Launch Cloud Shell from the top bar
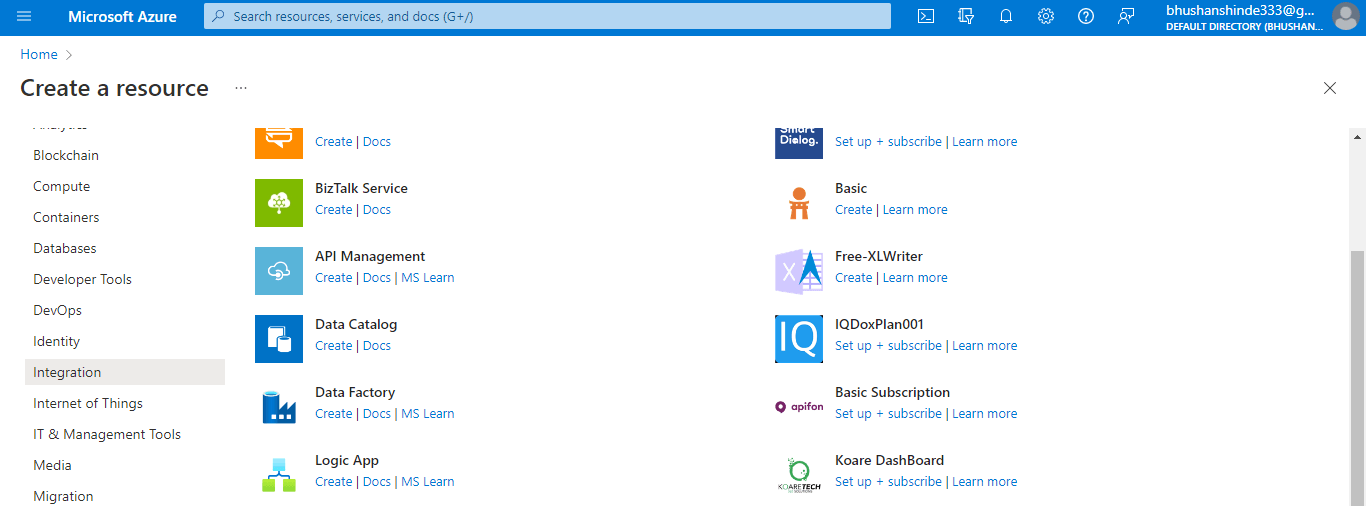 pyautogui.click(x=926, y=16)
